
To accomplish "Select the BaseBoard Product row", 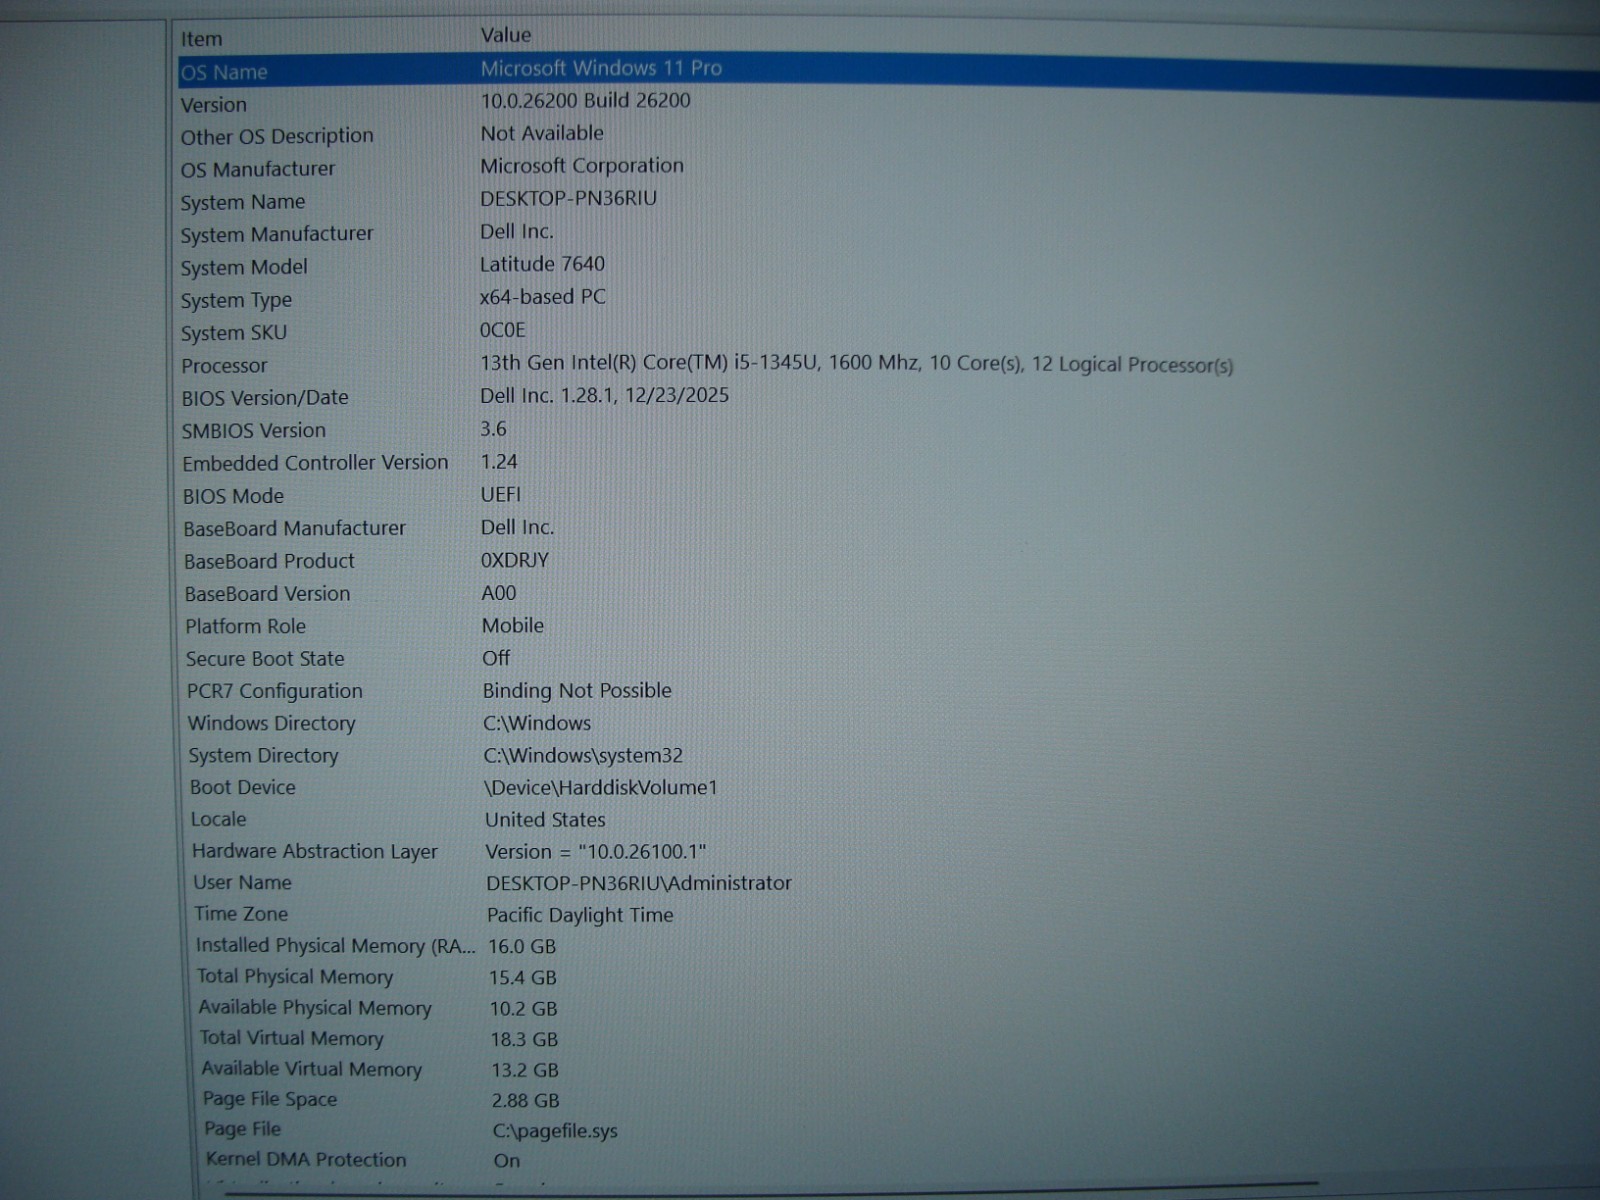I will click(269, 561).
